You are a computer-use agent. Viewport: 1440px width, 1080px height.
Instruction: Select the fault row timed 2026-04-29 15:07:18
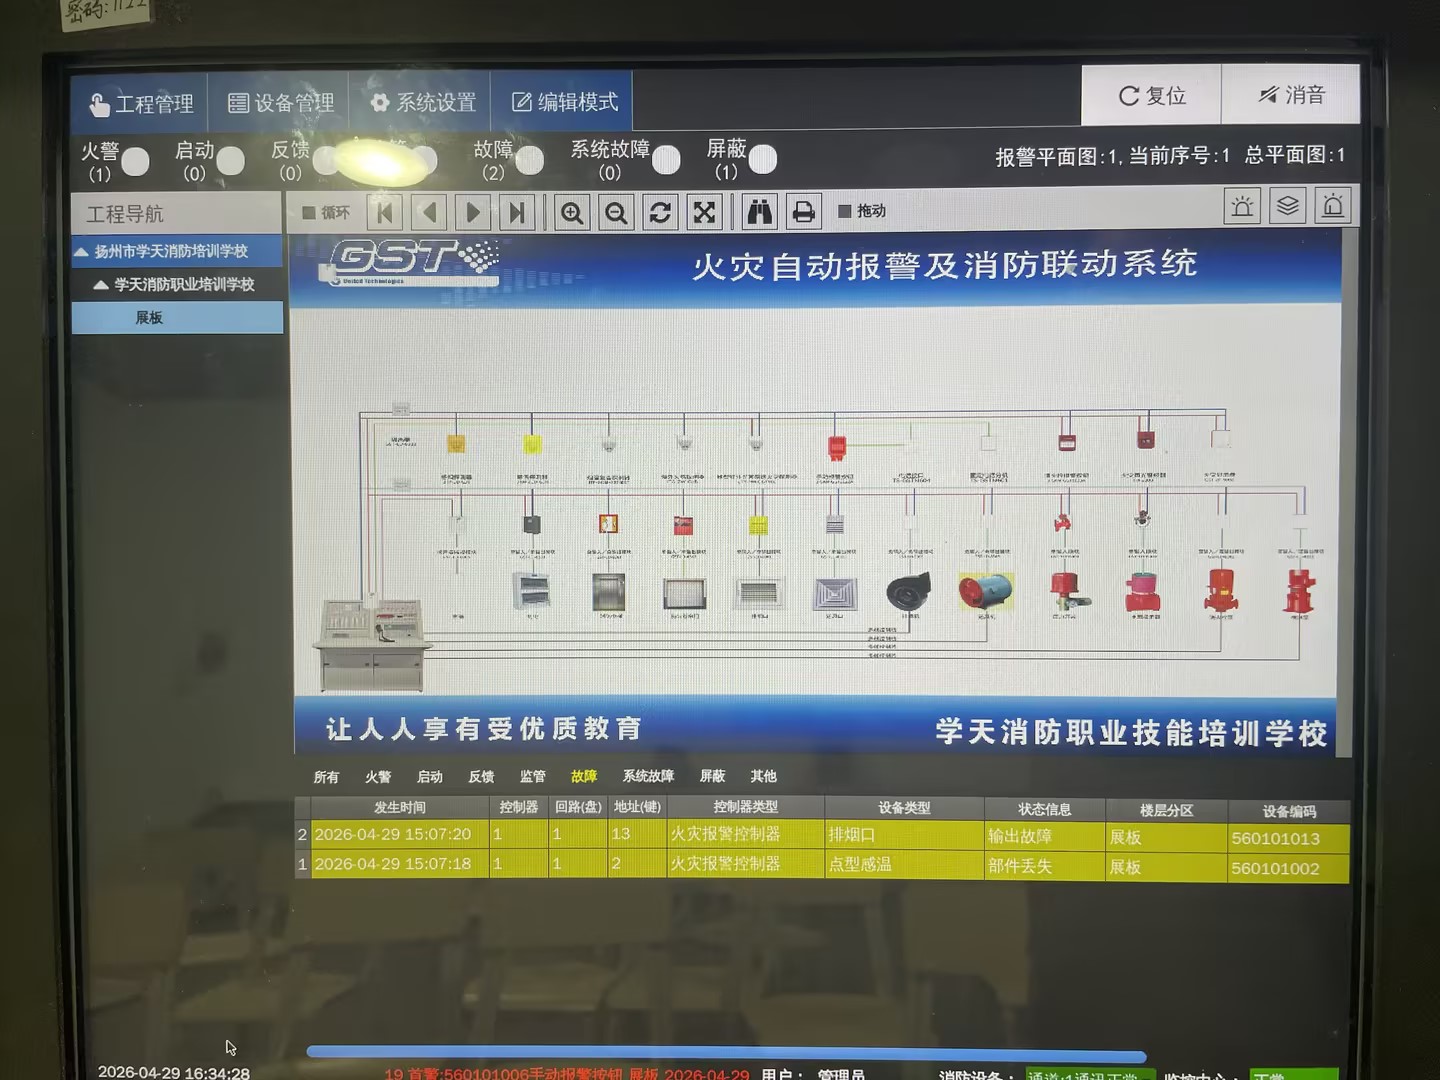pos(822,866)
